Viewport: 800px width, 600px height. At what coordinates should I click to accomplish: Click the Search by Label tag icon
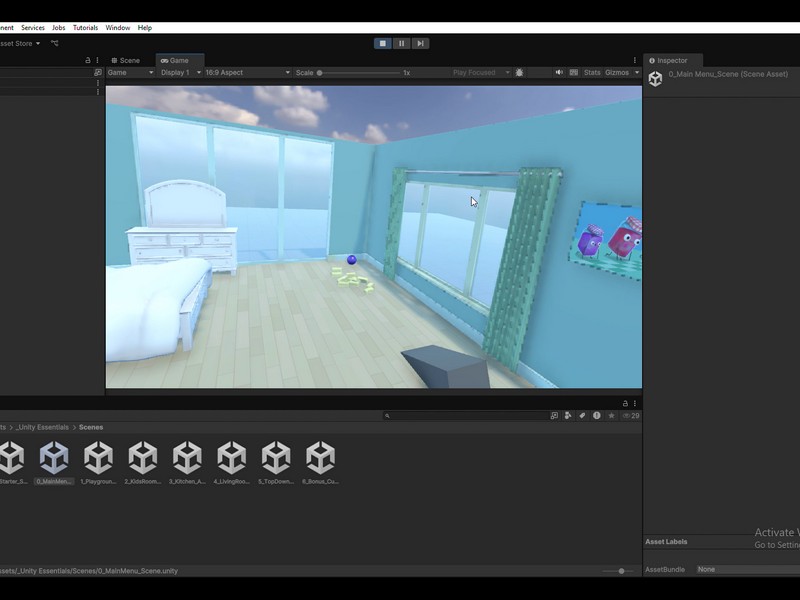pos(582,416)
